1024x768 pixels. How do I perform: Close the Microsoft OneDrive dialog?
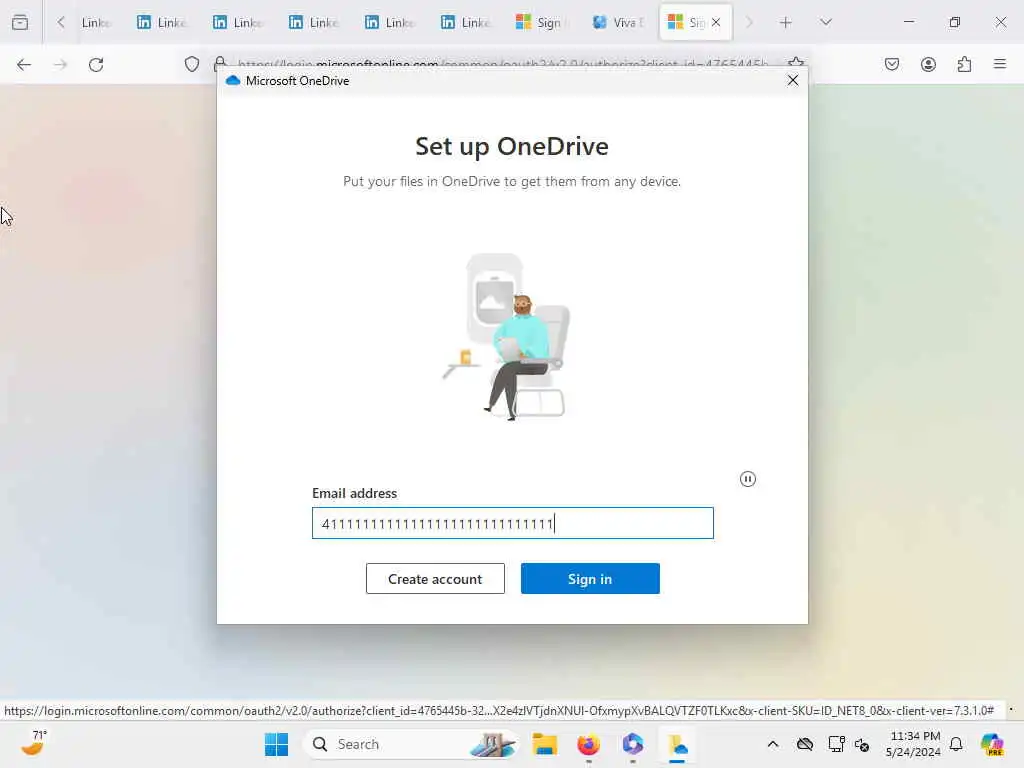793,80
